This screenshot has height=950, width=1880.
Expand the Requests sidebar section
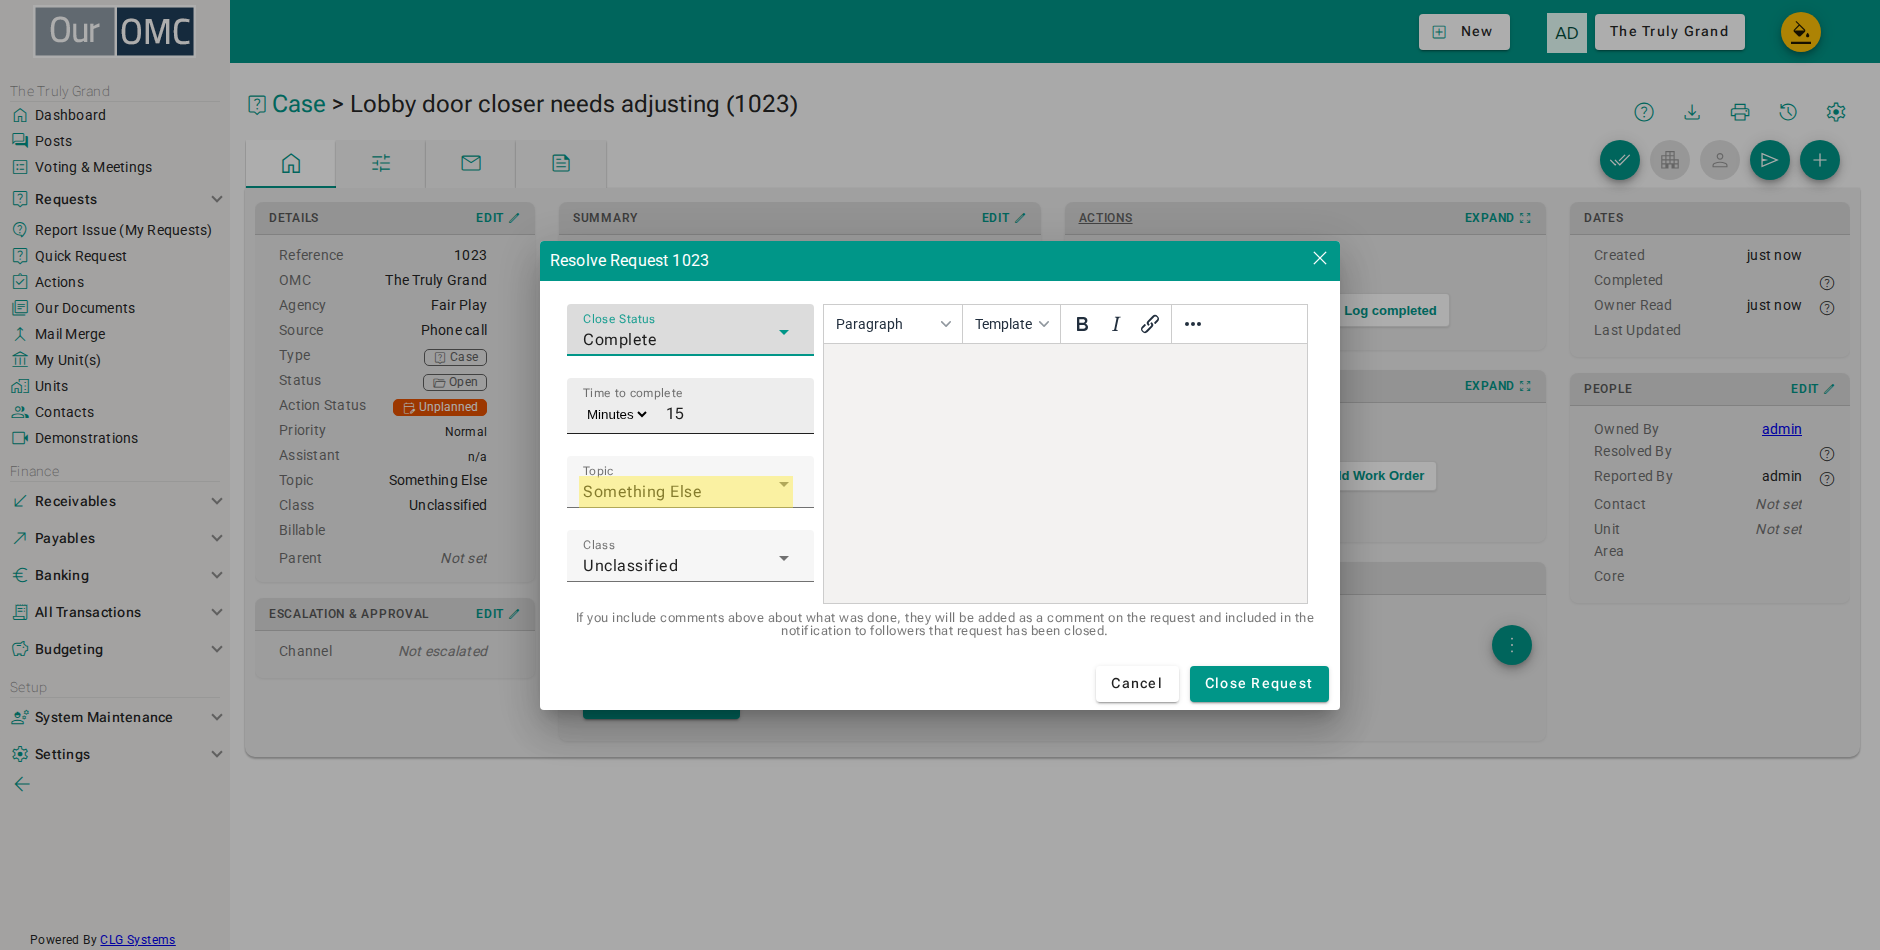tap(117, 199)
